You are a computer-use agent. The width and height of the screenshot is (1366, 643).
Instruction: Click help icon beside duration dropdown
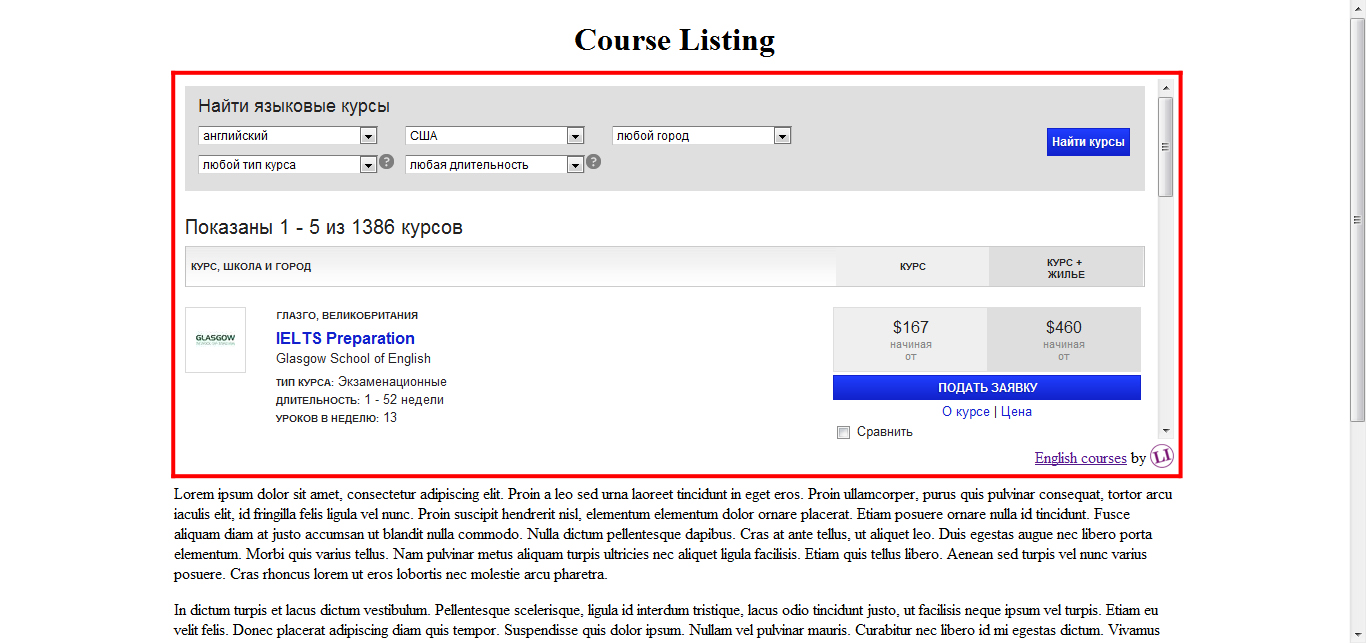[x=593, y=162]
